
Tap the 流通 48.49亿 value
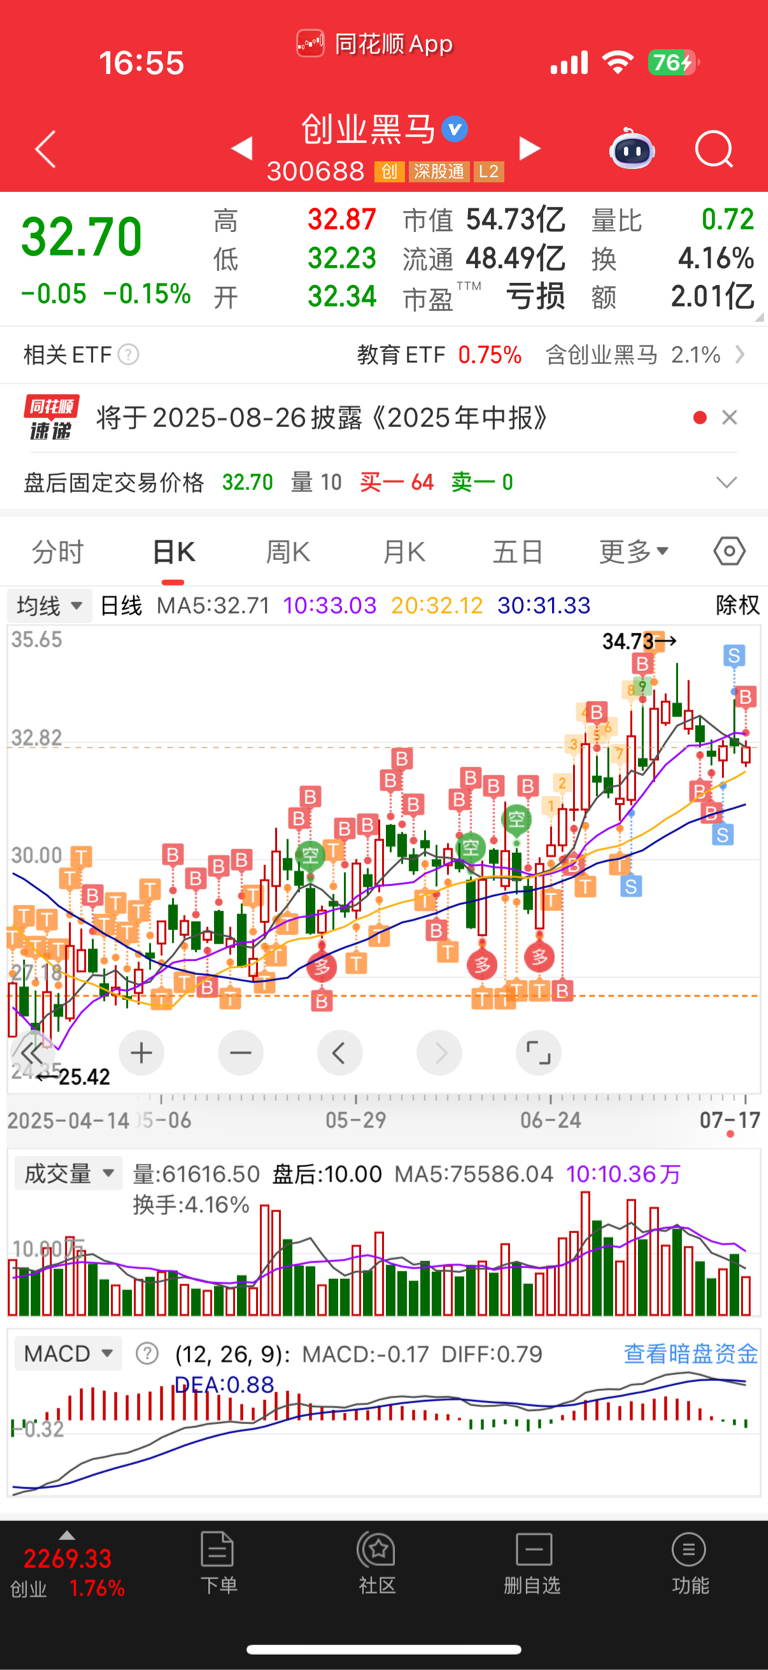point(484,259)
